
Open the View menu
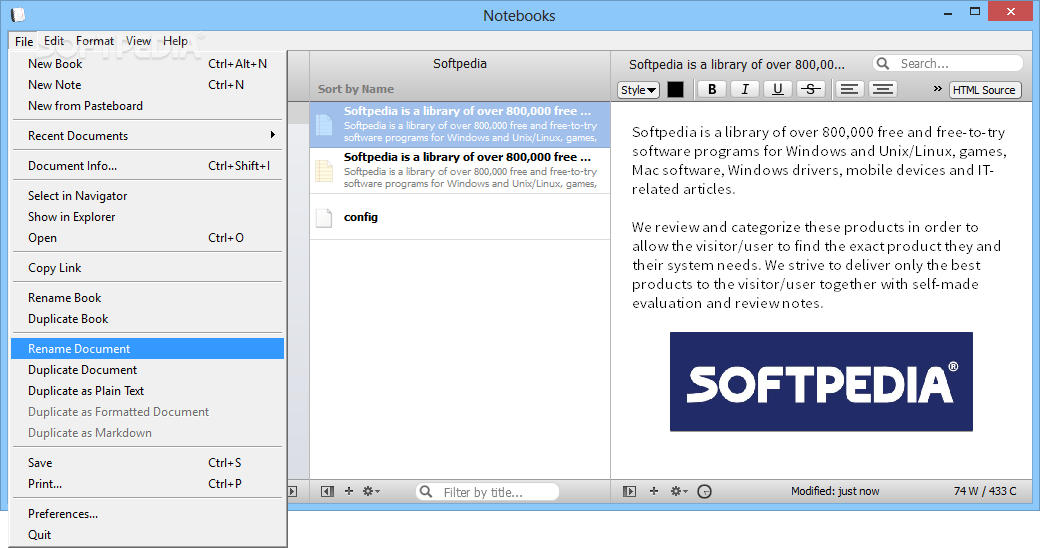coord(139,41)
